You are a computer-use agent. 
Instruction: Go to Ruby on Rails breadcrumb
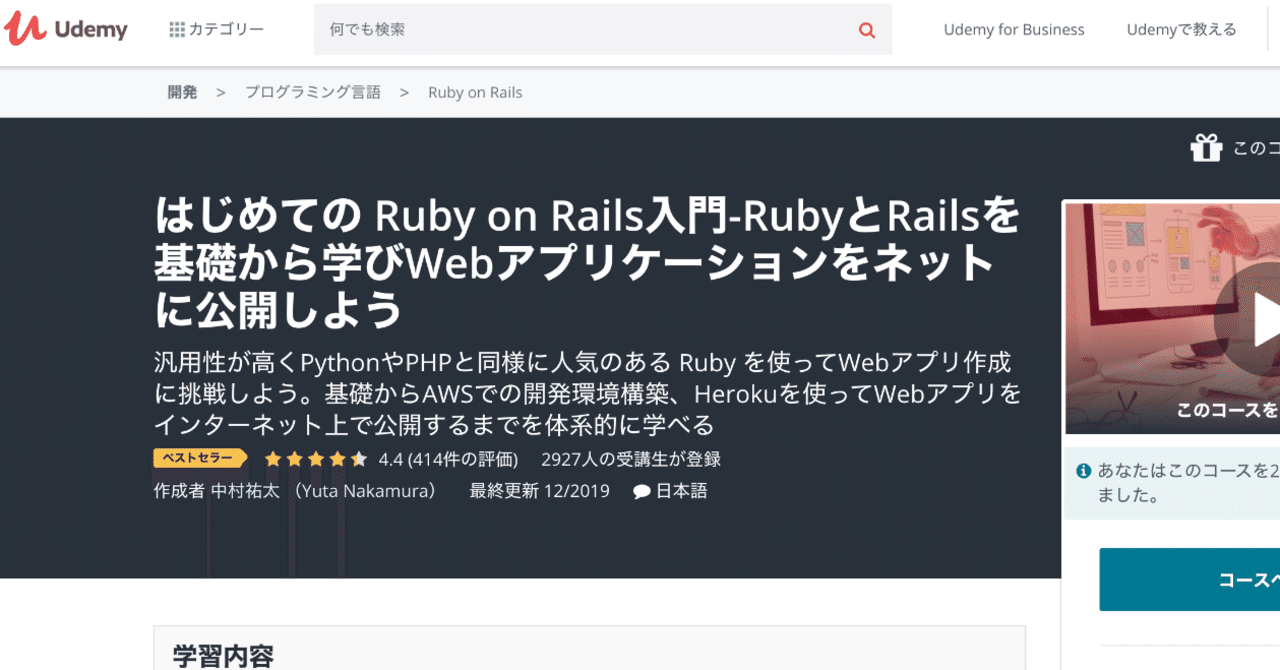[x=475, y=92]
